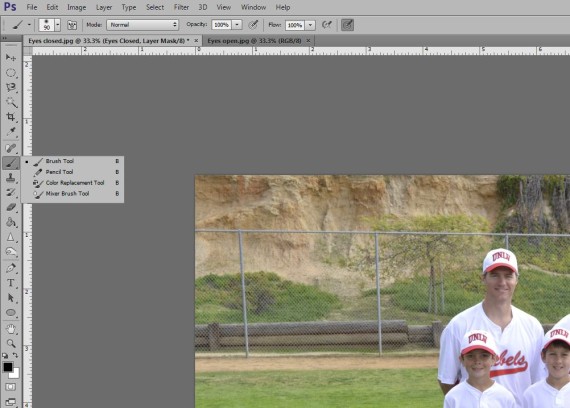Select the Healing Brush tool
Screen dimensions: 570x408
coord(11,148)
